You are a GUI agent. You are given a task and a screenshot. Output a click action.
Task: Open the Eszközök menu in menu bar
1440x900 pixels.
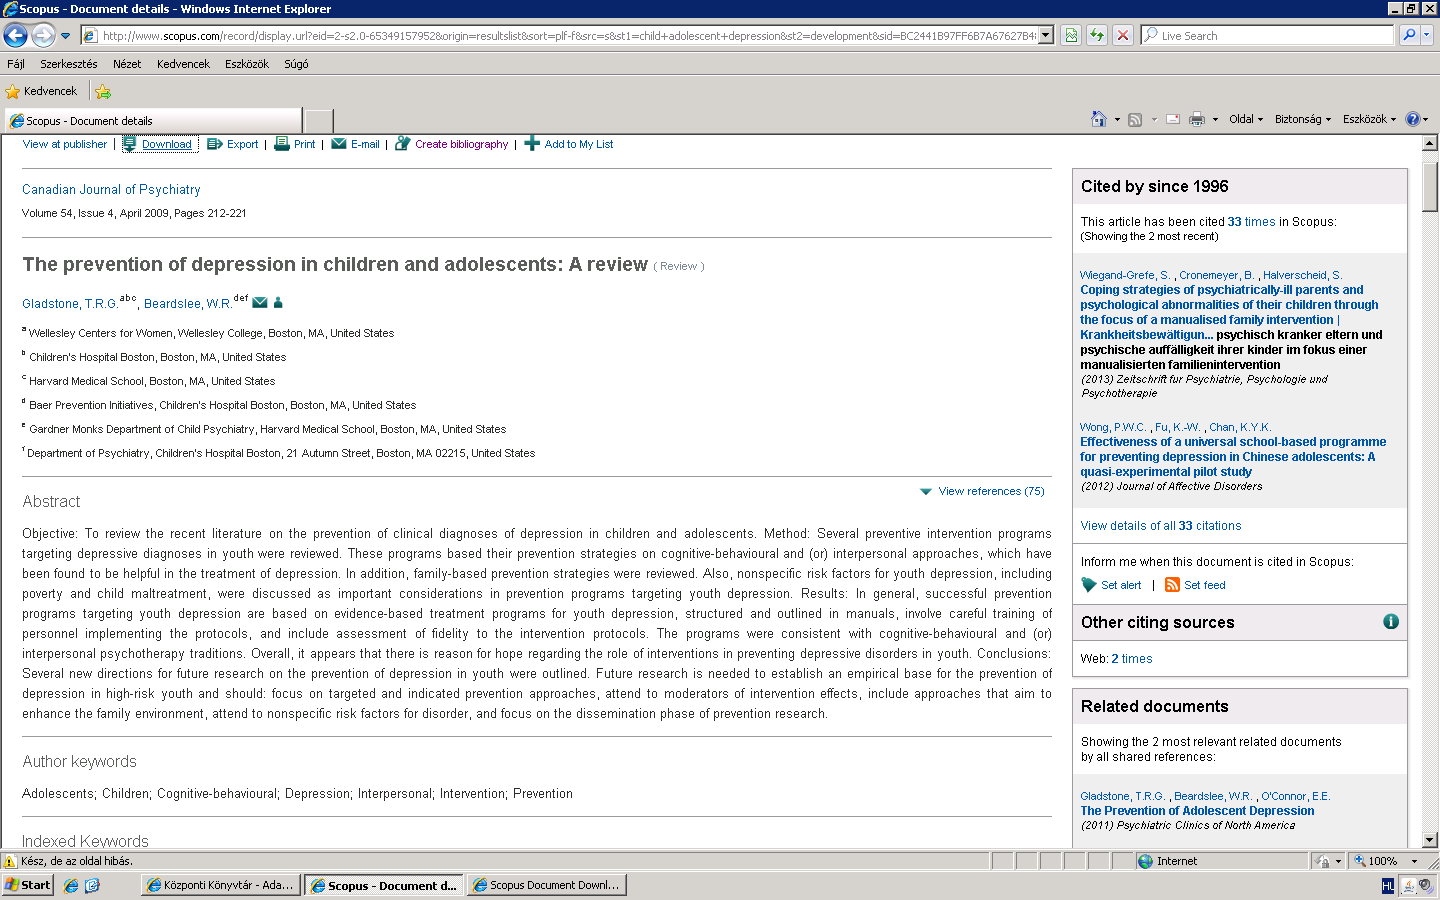tap(247, 64)
